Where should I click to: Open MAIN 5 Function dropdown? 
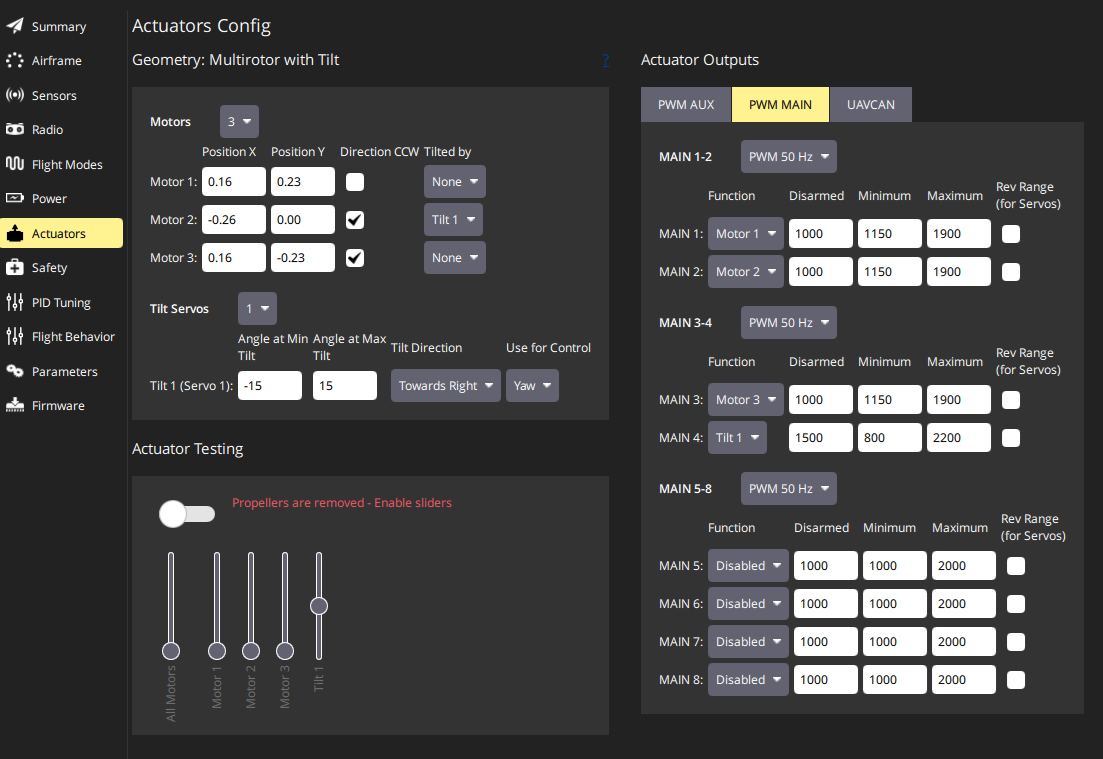(748, 566)
